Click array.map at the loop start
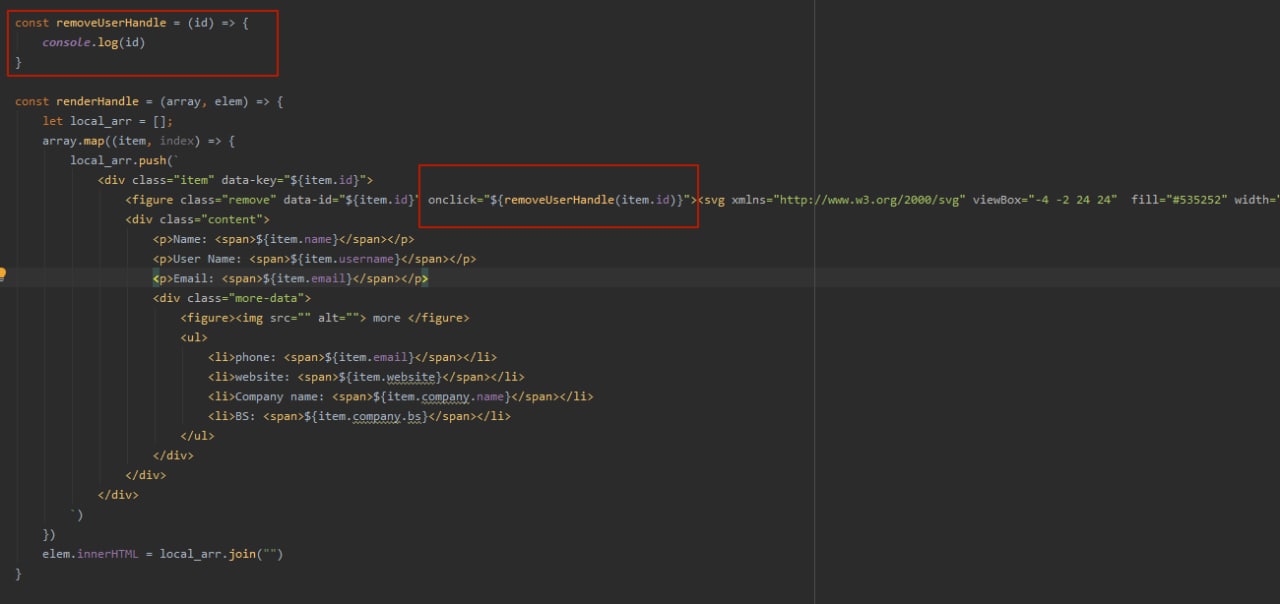This screenshot has width=1280, height=604. 73,141
